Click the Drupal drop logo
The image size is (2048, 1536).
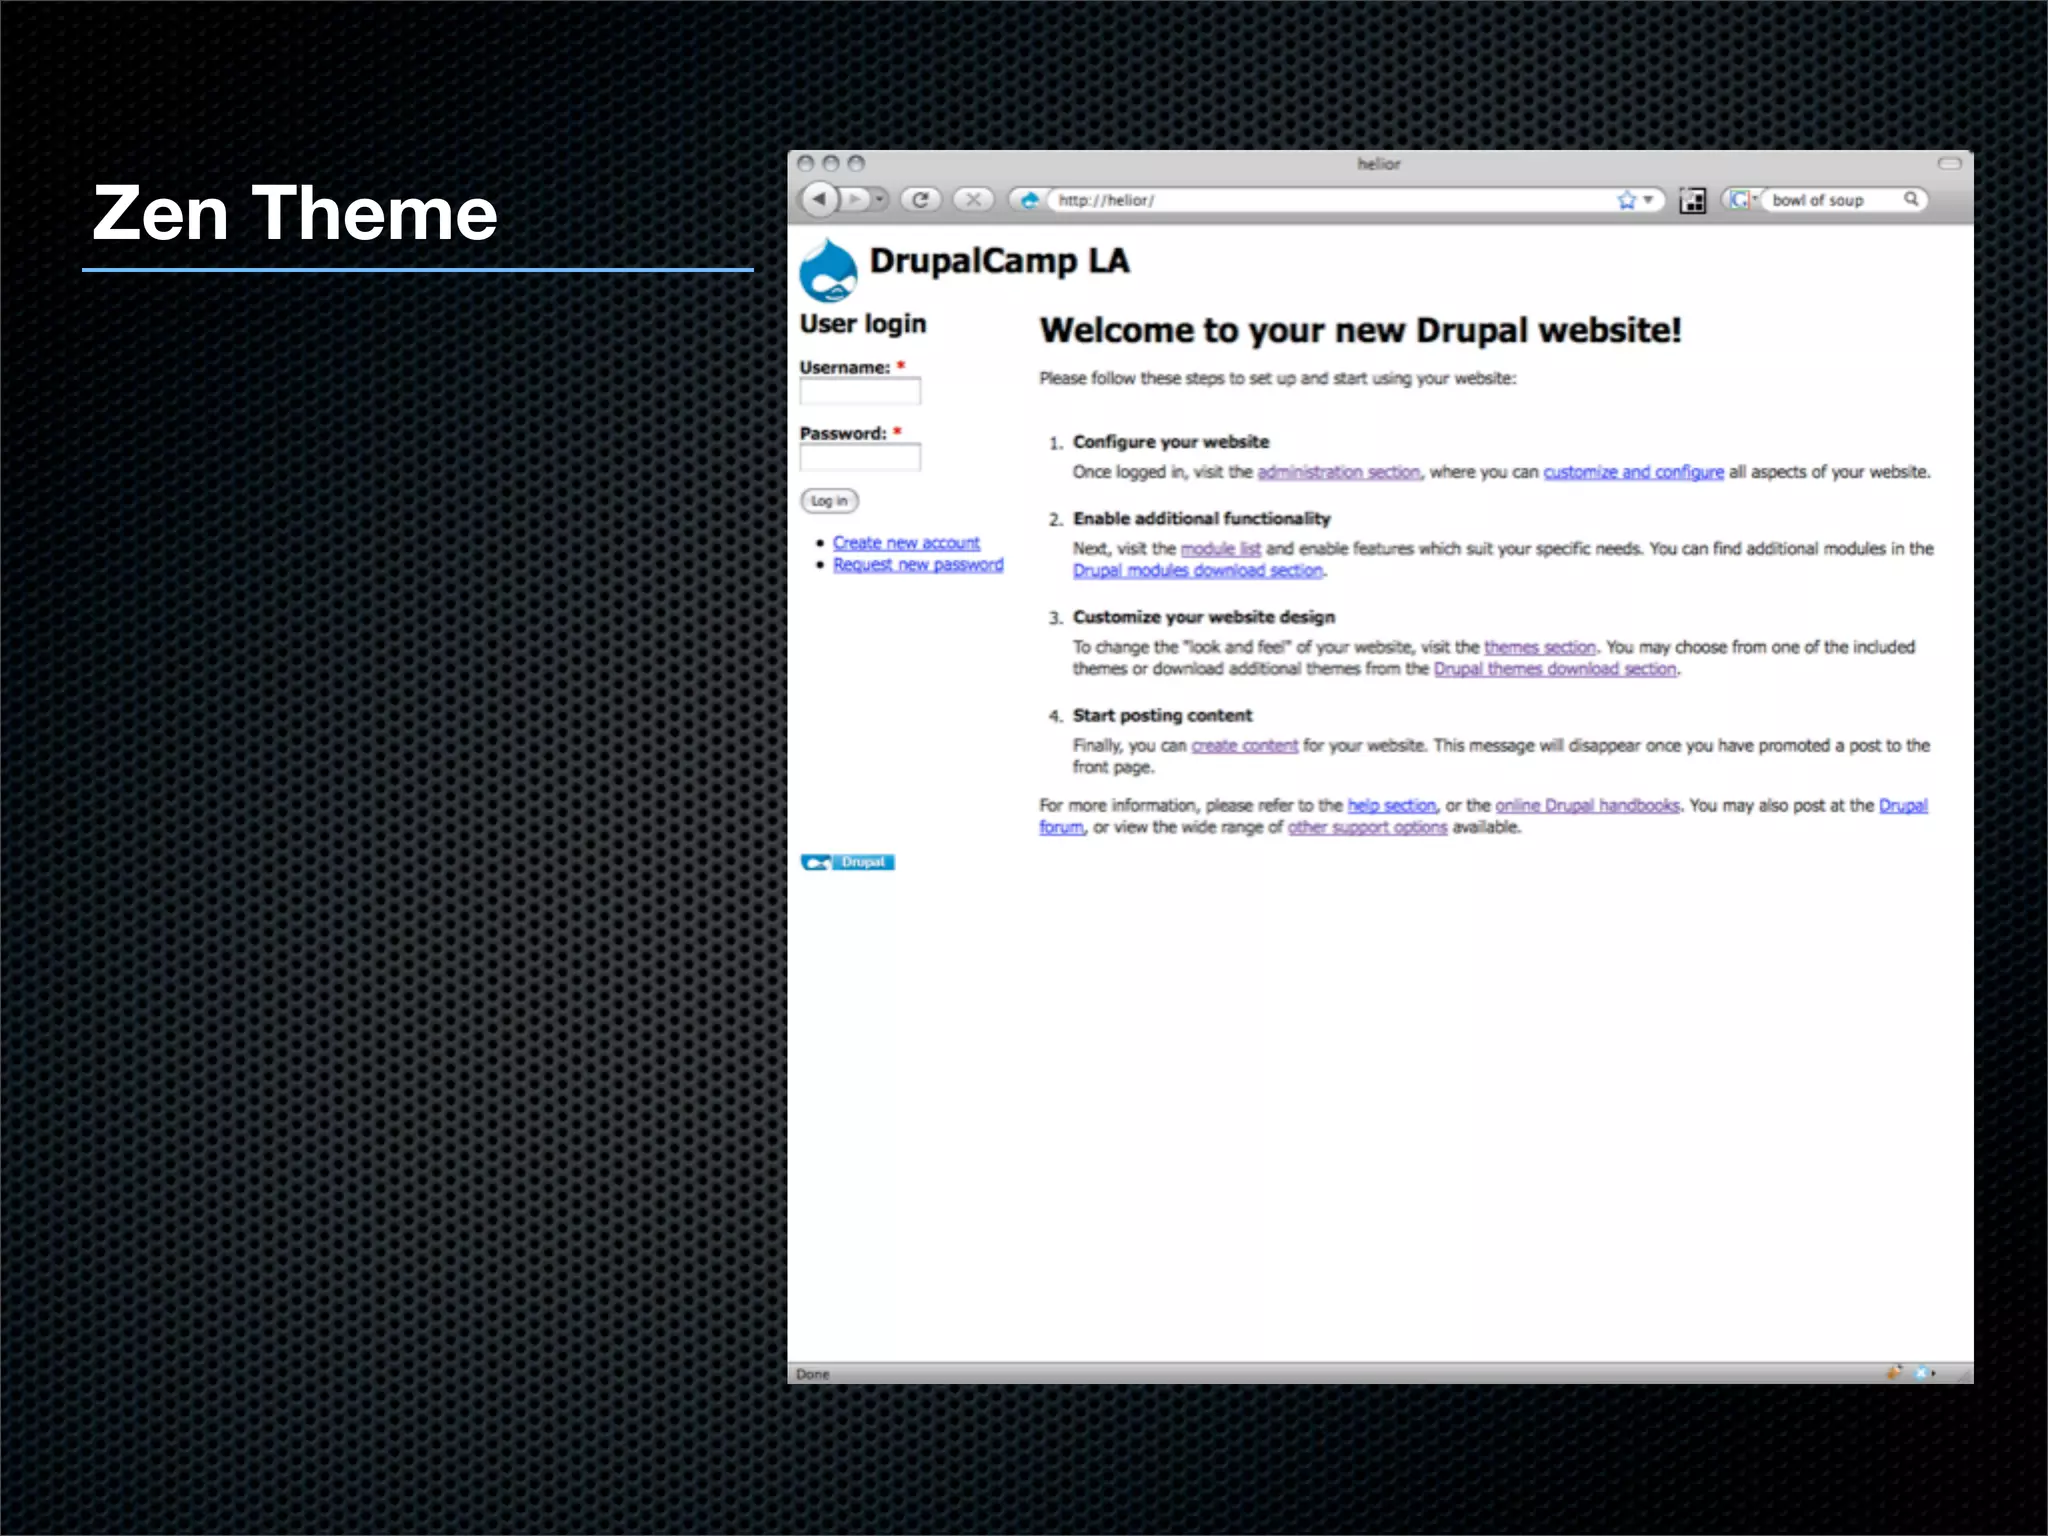(x=828, y=269)
